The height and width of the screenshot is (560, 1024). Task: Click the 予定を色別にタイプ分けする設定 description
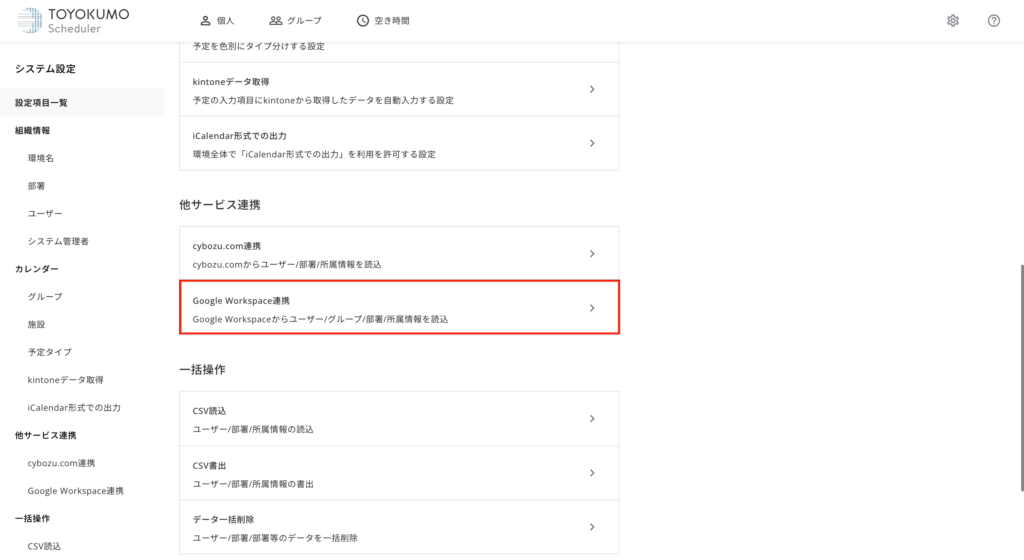coord(259,47)
